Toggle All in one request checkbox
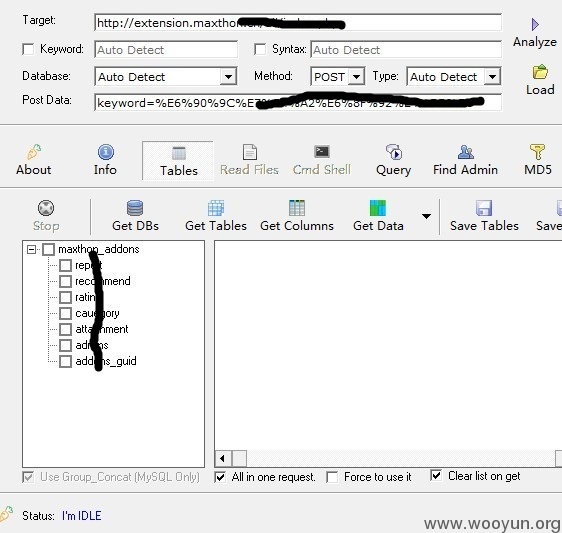This screenshot has width=562, height=533. (220, 477)
